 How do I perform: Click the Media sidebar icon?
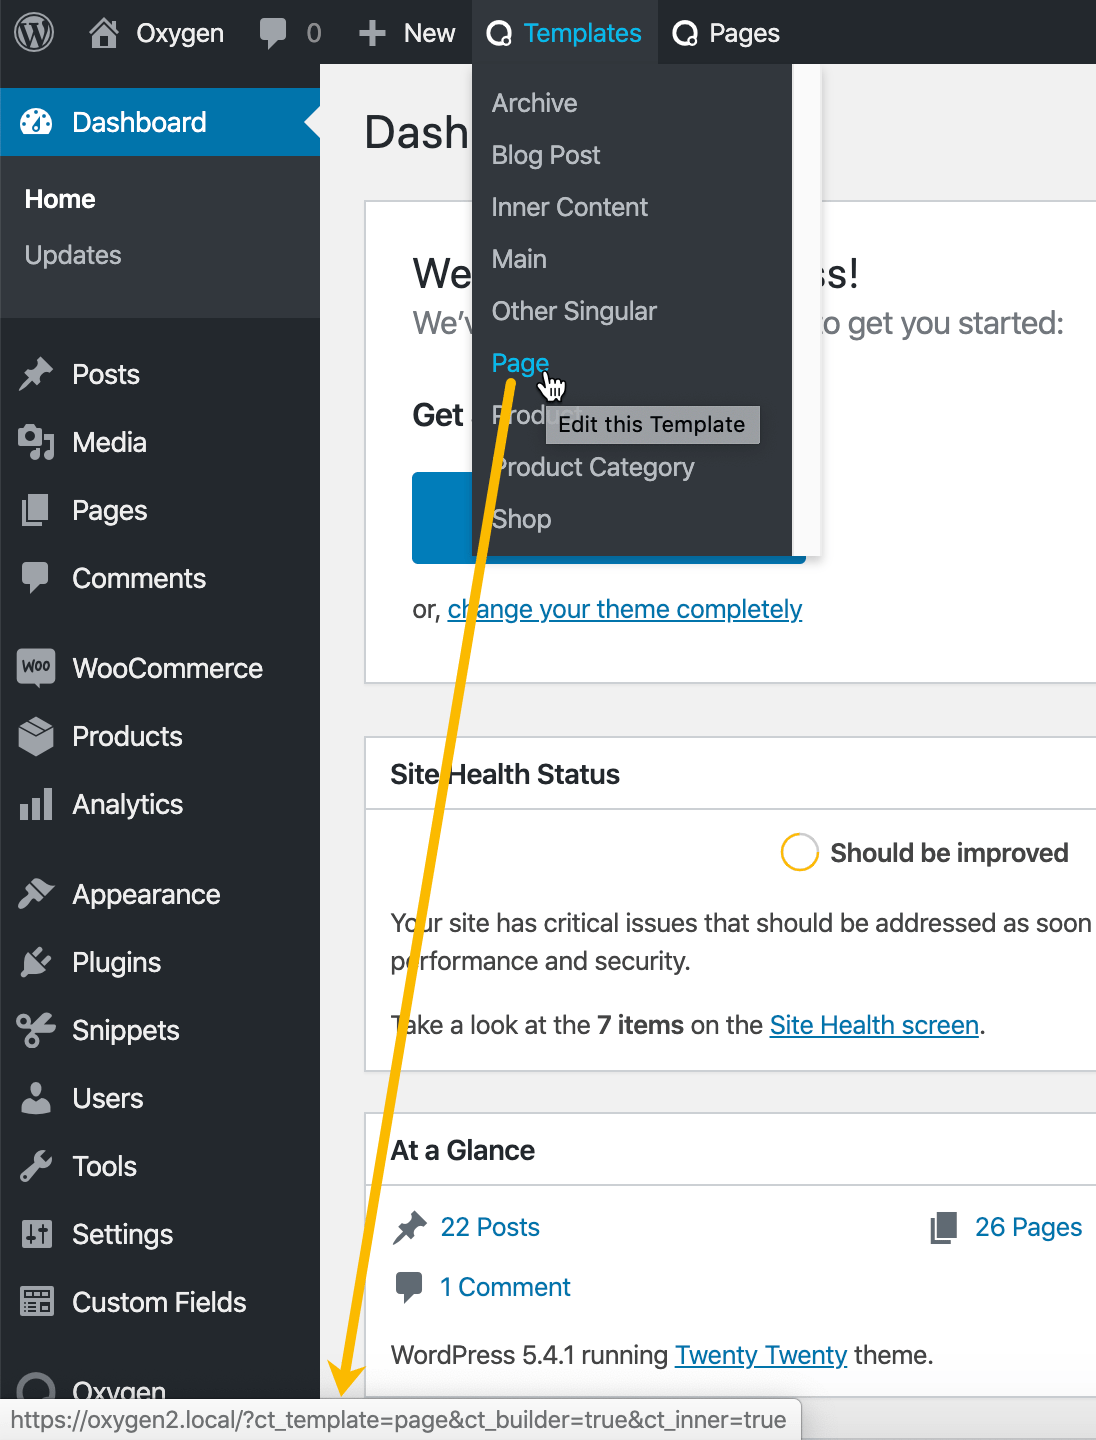click(36, 442)
